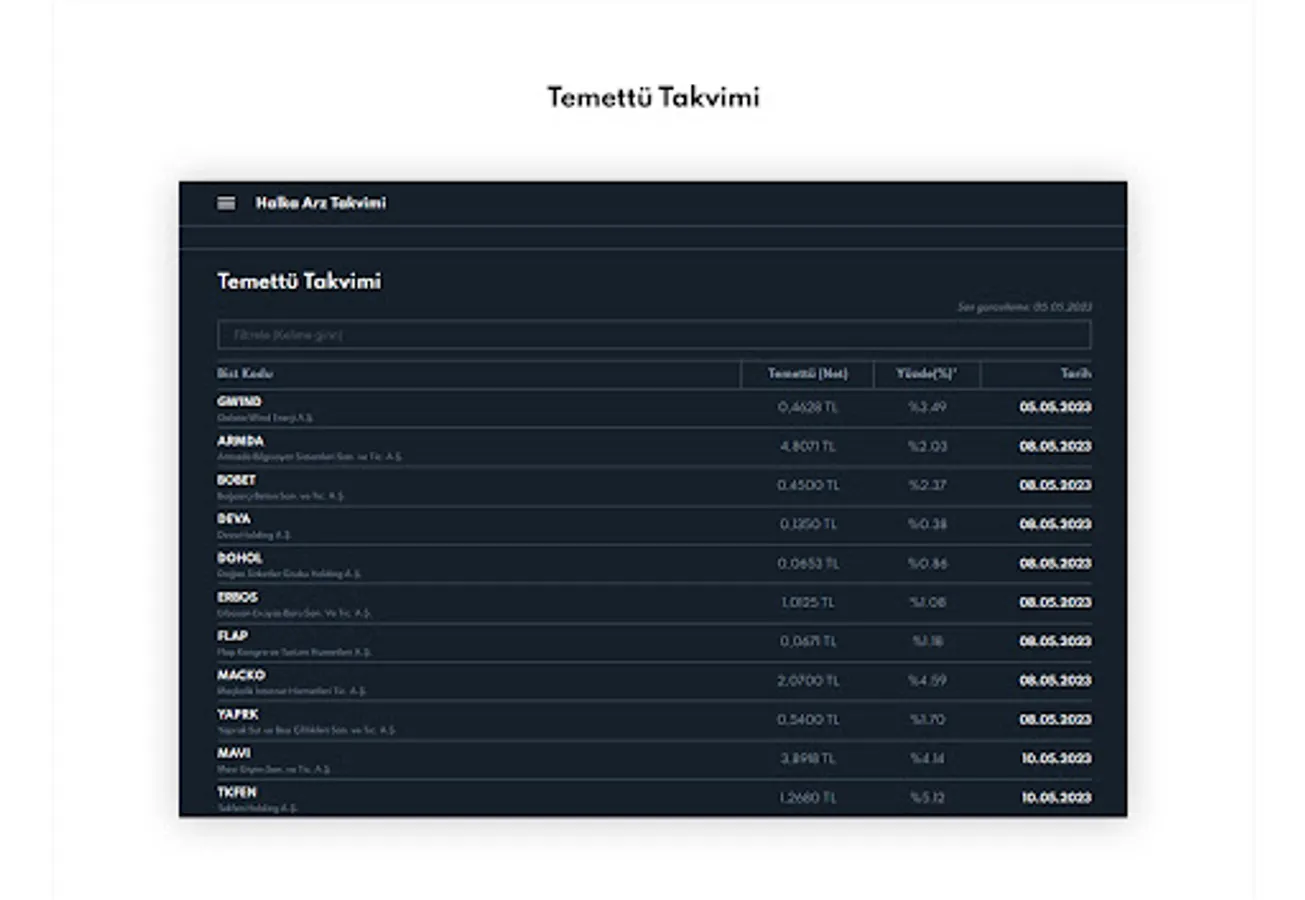Focus the Filtrele keyword input field

[654, 335]
